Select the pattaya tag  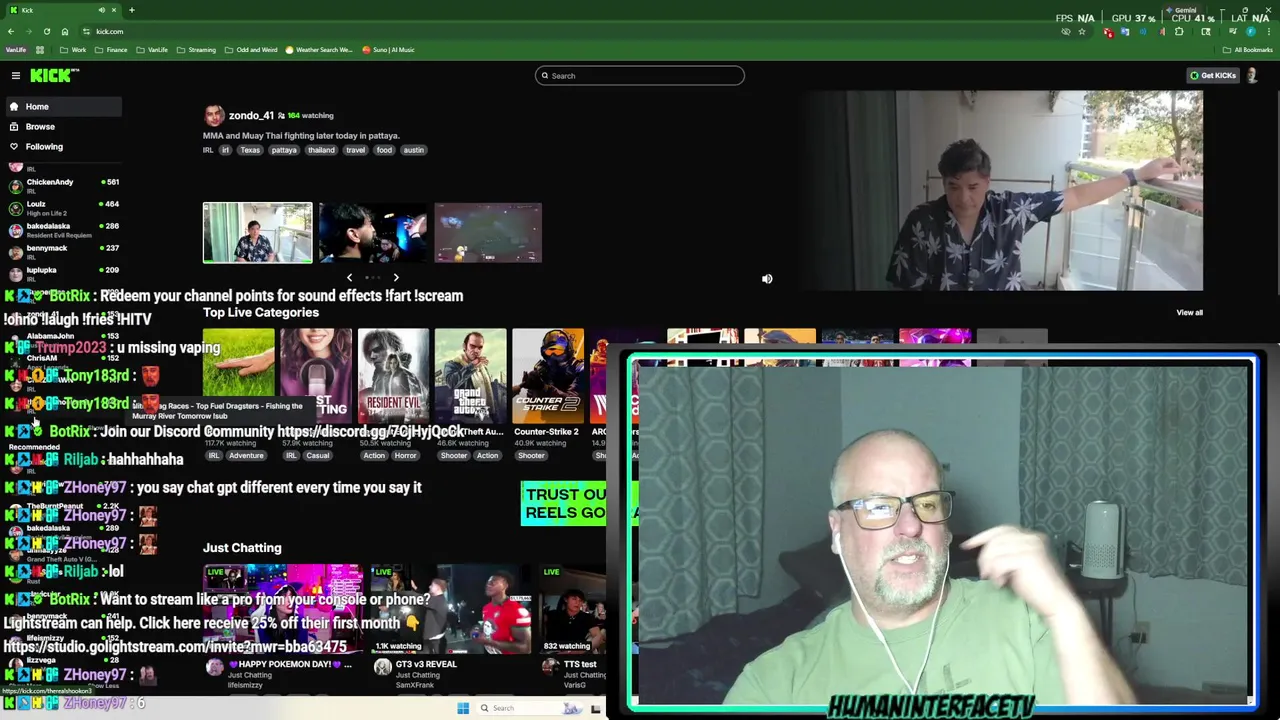coord(284,150)
